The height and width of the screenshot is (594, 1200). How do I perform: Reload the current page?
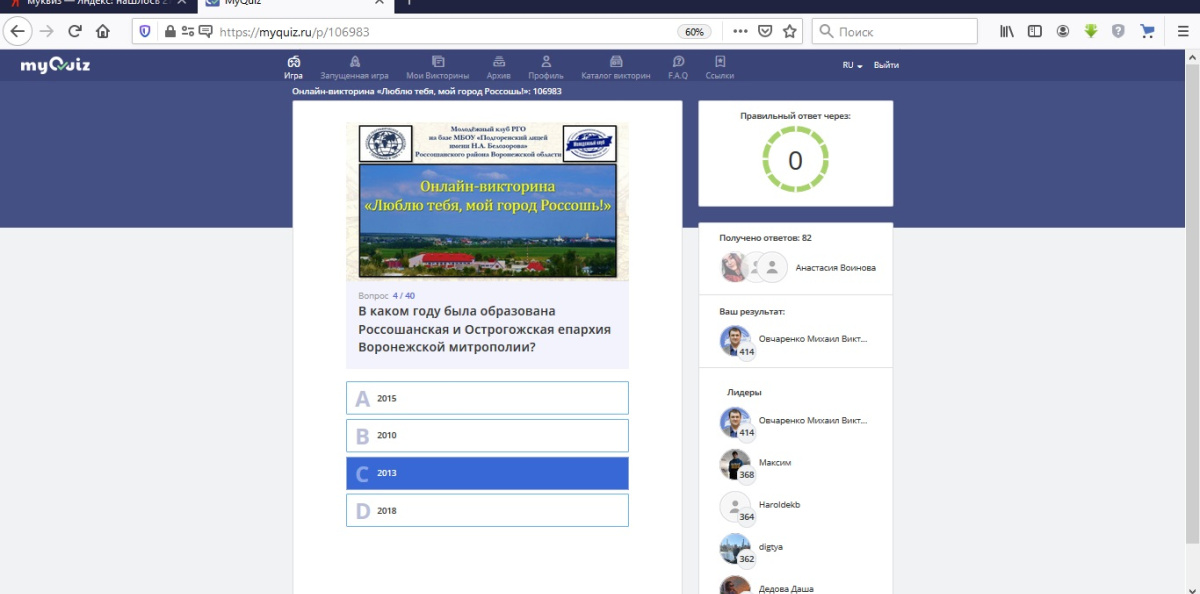pos(74,31)
